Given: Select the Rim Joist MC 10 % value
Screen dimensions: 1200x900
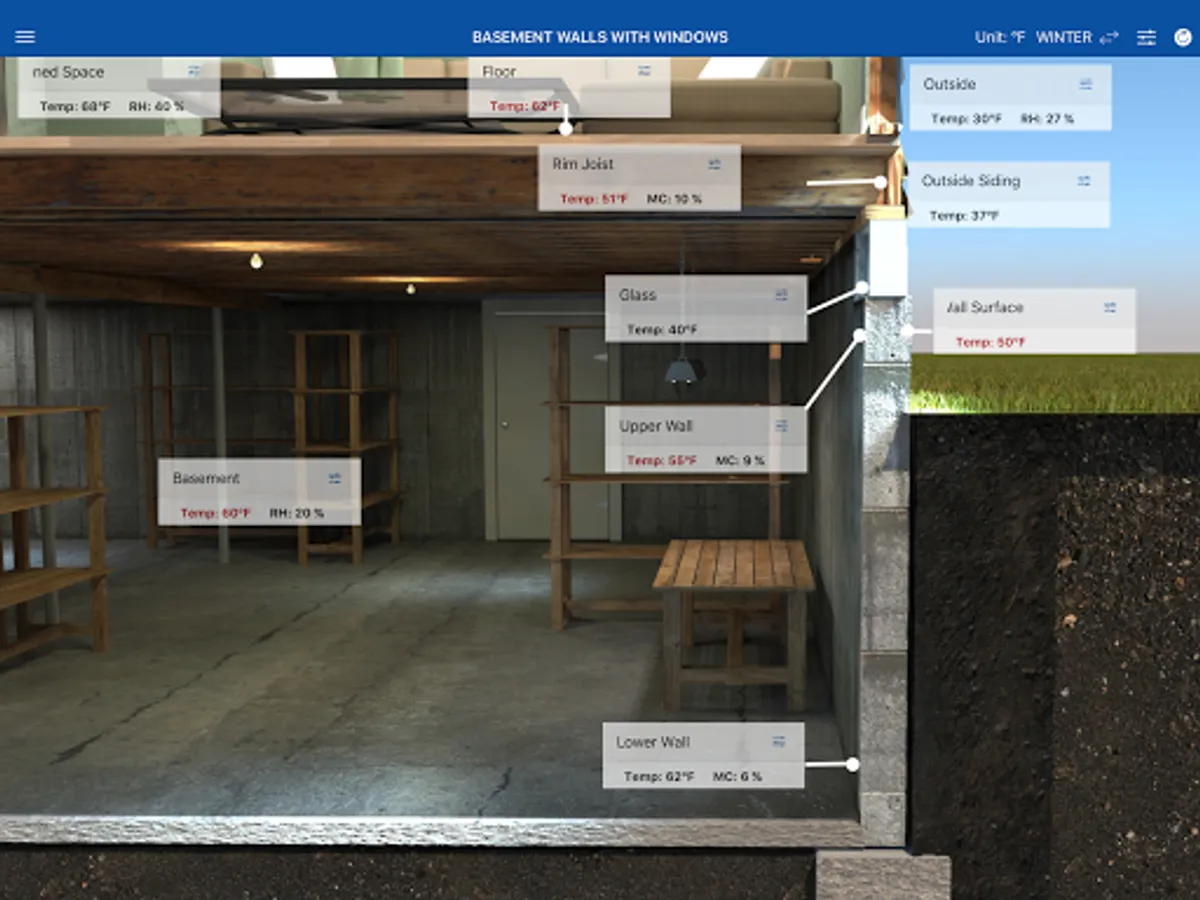Looking at the screenshot, I should point(674,199).
